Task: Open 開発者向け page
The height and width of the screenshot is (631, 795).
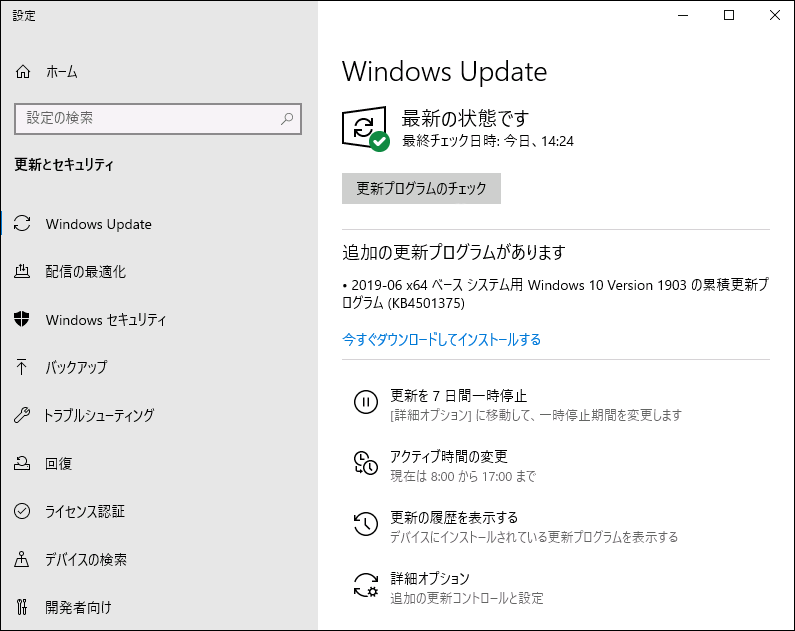Action: [78, 607]
